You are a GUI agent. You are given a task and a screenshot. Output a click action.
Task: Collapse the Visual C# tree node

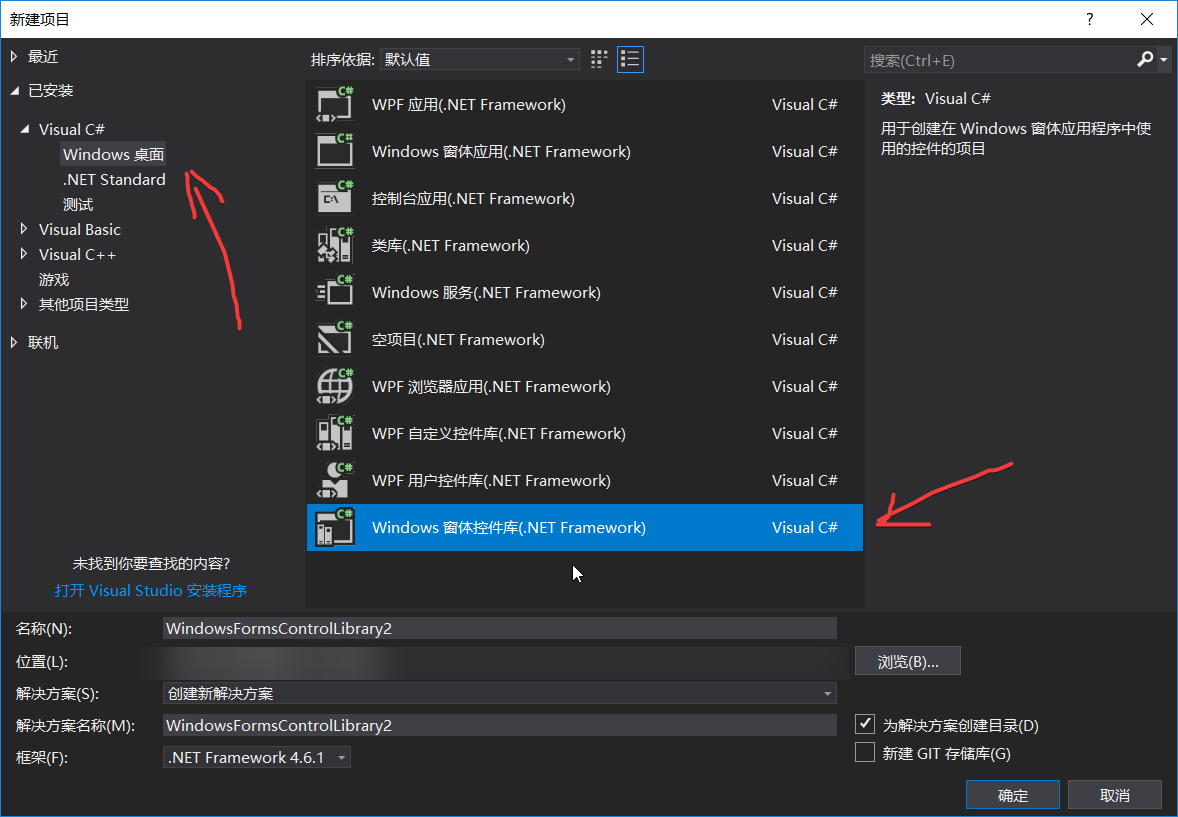[25, 129]
